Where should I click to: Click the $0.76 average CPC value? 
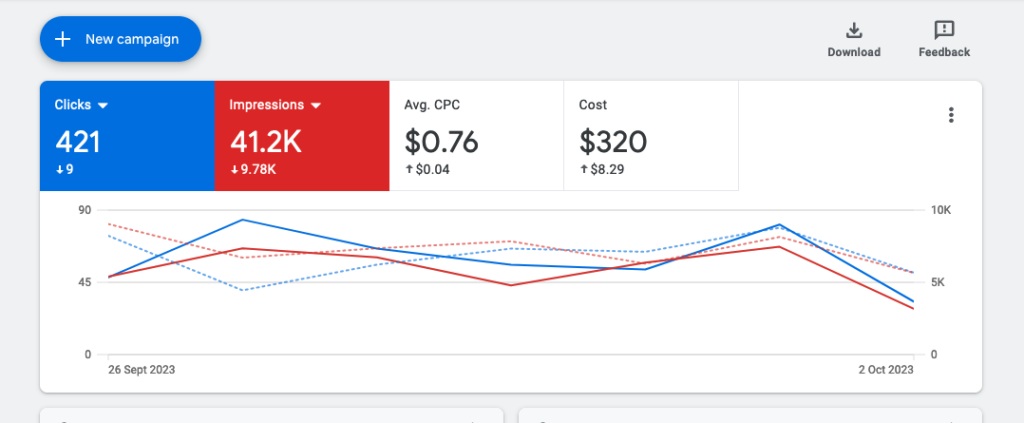point(441,142)
